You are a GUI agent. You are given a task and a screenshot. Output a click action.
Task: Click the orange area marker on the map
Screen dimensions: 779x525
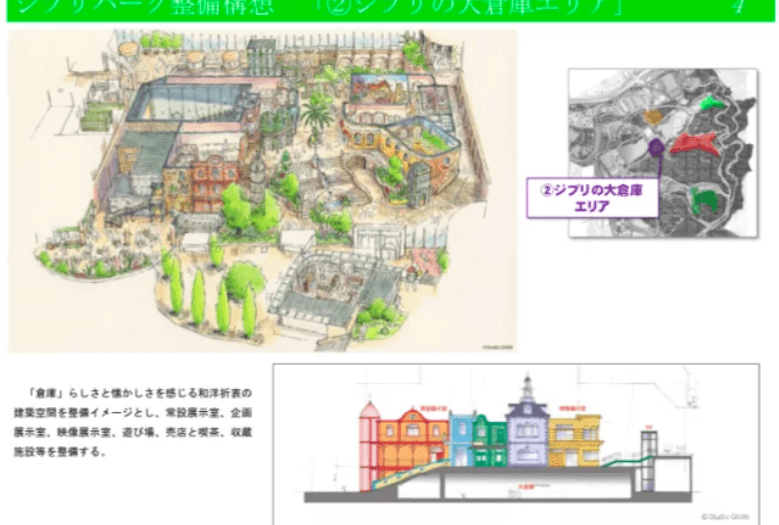[653, 117]
